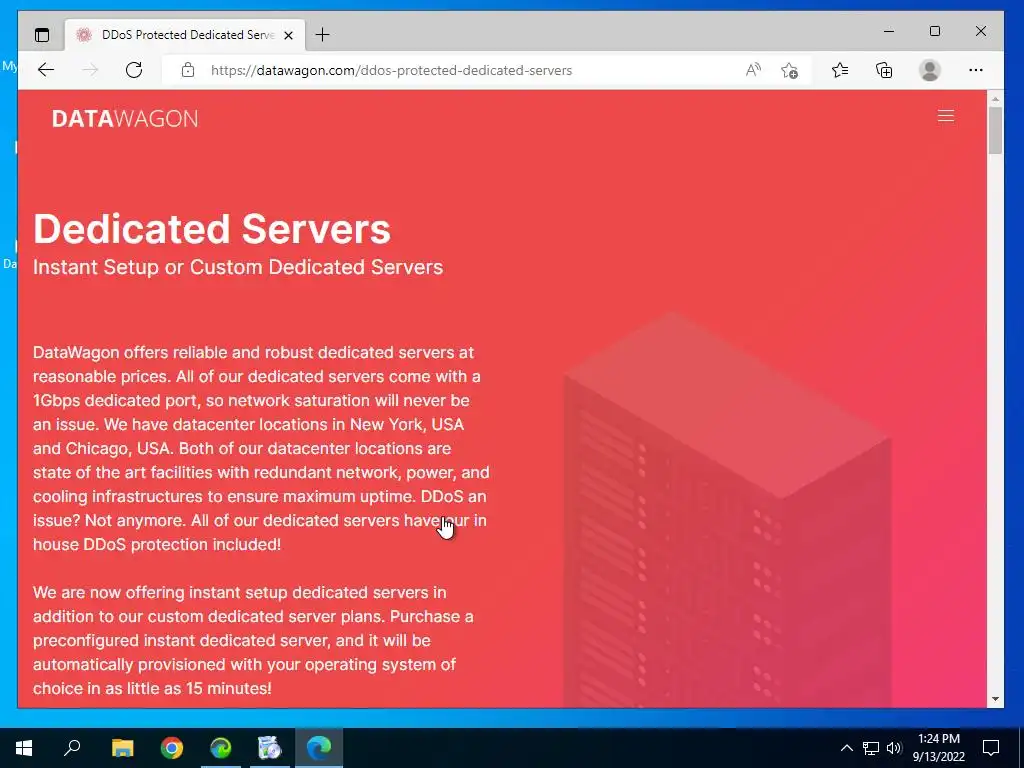
Task: Open the installer disc taskbar app
Action: click(x=270, y=748)
